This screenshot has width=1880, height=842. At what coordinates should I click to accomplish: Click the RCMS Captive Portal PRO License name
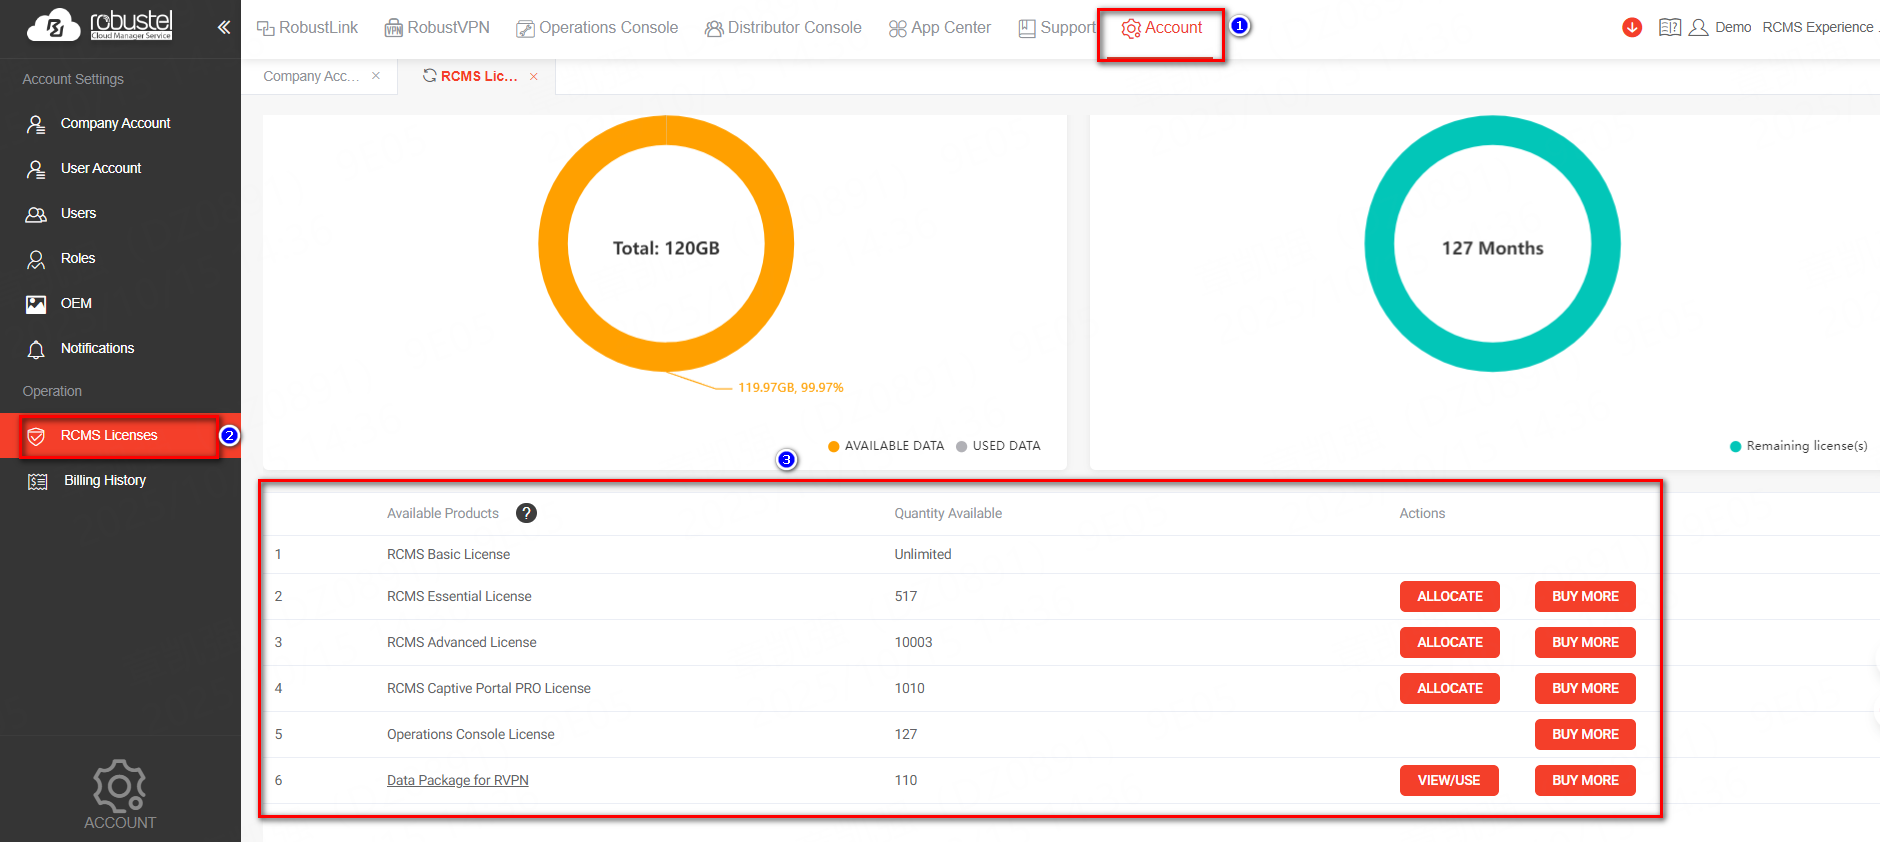[x=489, y=689]
